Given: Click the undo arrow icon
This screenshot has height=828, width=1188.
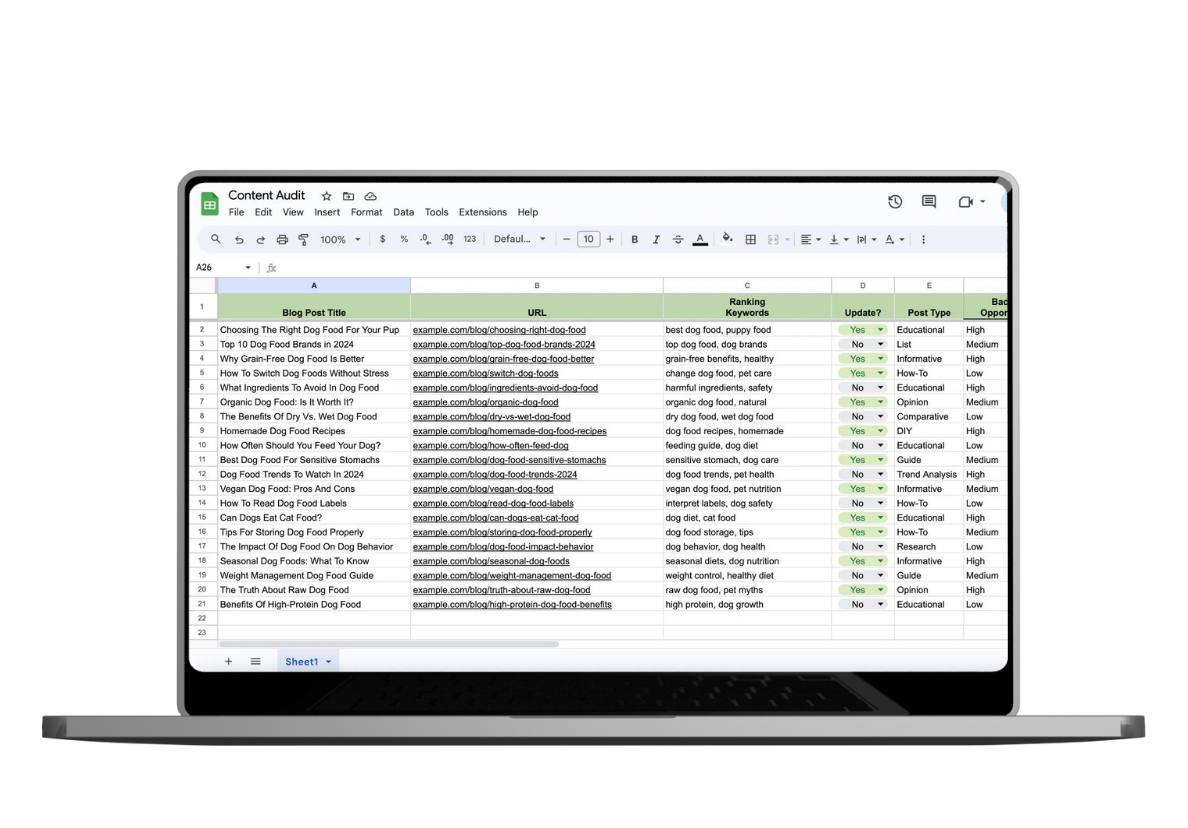Looking at the screenshot, I should point(239,240).
